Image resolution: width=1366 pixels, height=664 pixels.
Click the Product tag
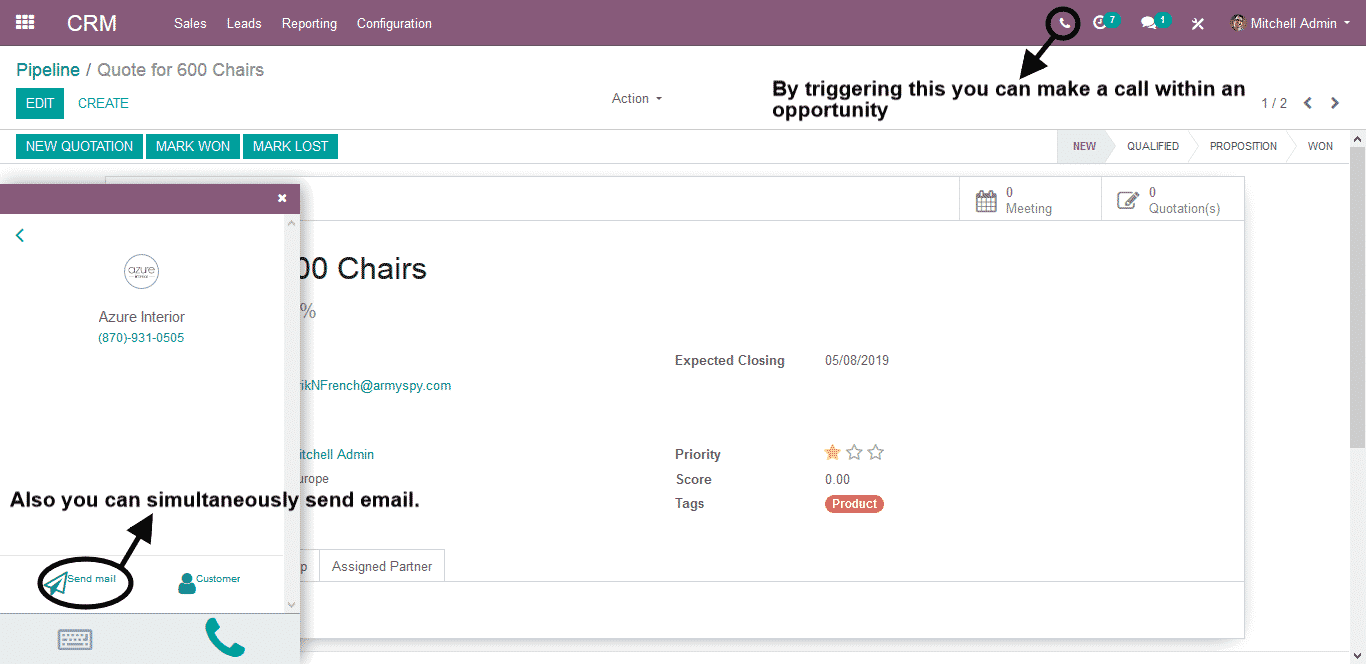tap(854, 504)
